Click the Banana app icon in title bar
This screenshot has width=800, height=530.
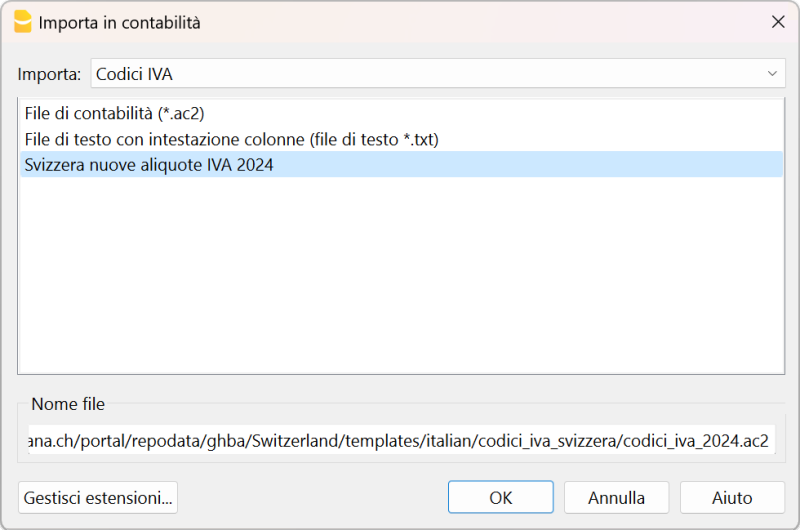(22, 22)
